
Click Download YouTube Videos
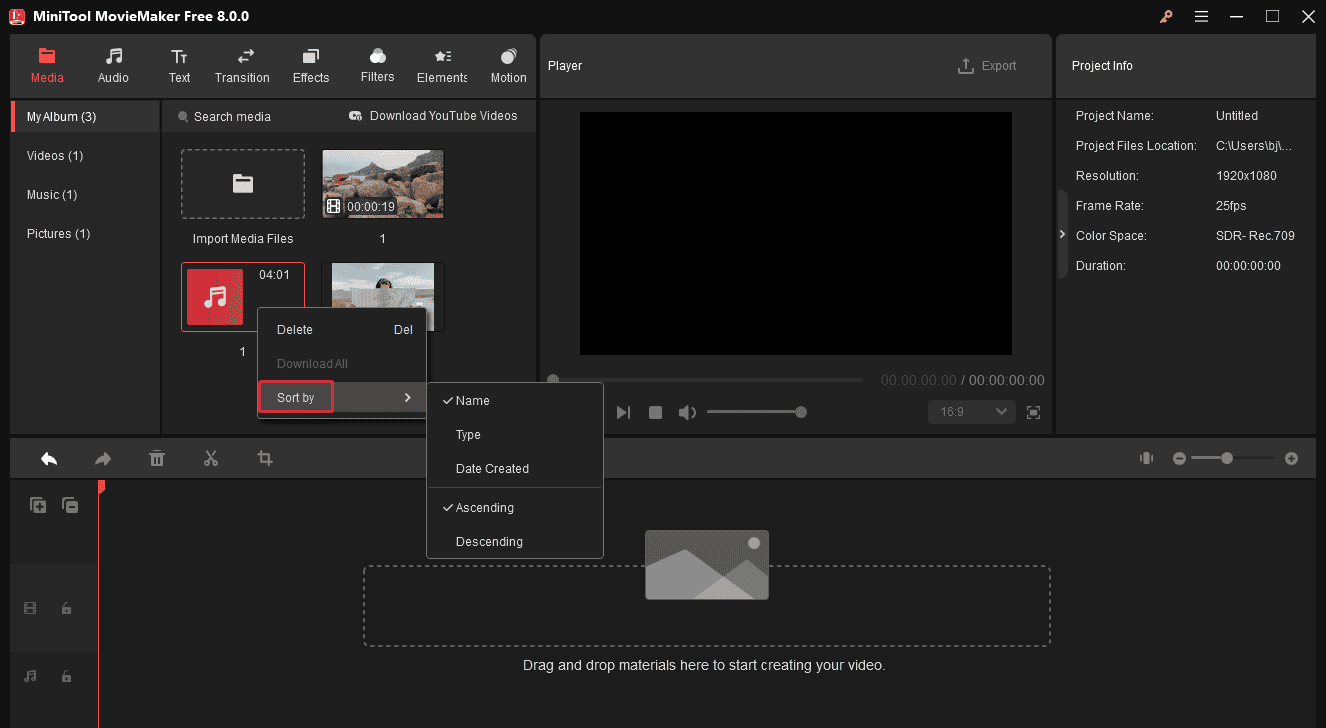tap(432, 116)
